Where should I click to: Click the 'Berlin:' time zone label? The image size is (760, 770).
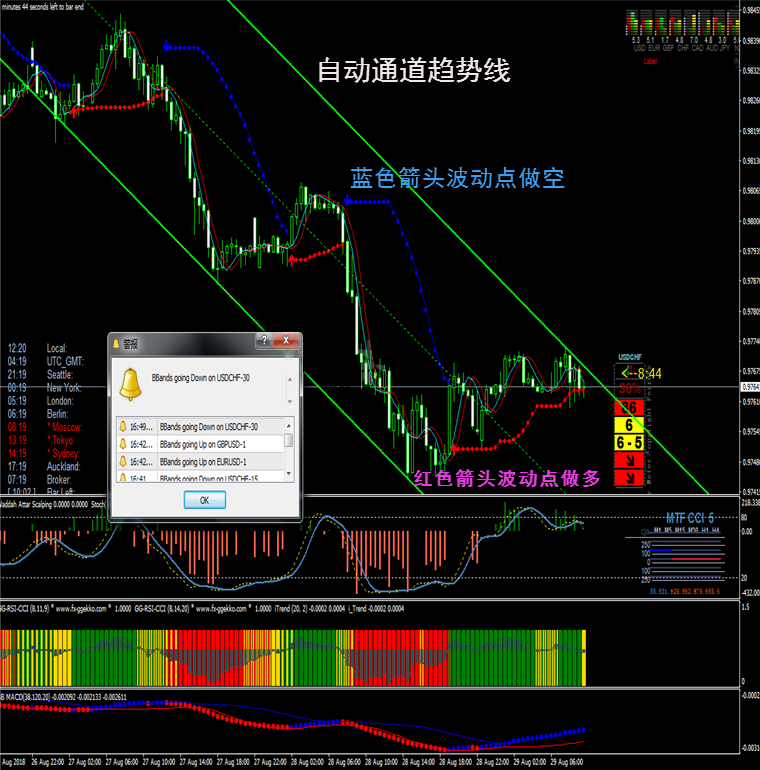click(57, 414)
